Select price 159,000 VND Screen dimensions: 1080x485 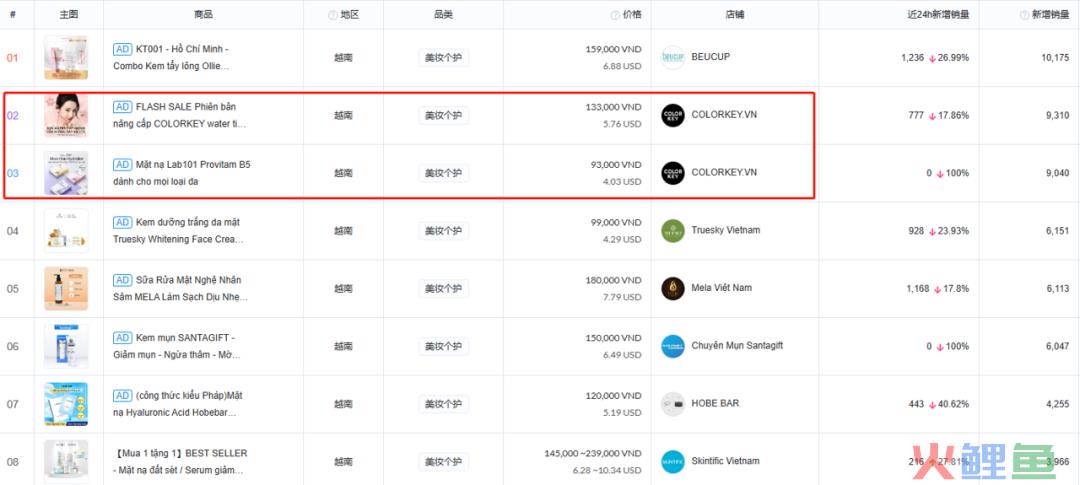(612, 50)
